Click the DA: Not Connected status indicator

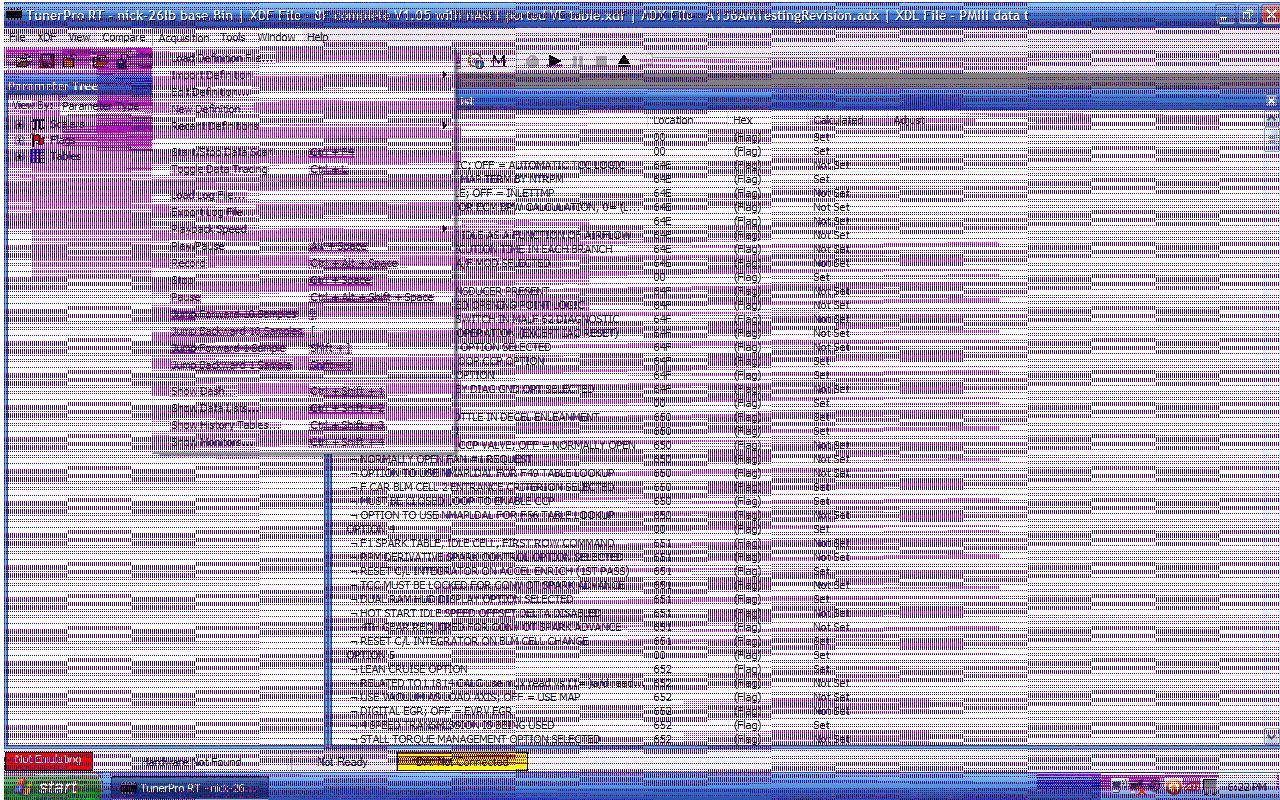pyautogui.click(x=462, y=761)
